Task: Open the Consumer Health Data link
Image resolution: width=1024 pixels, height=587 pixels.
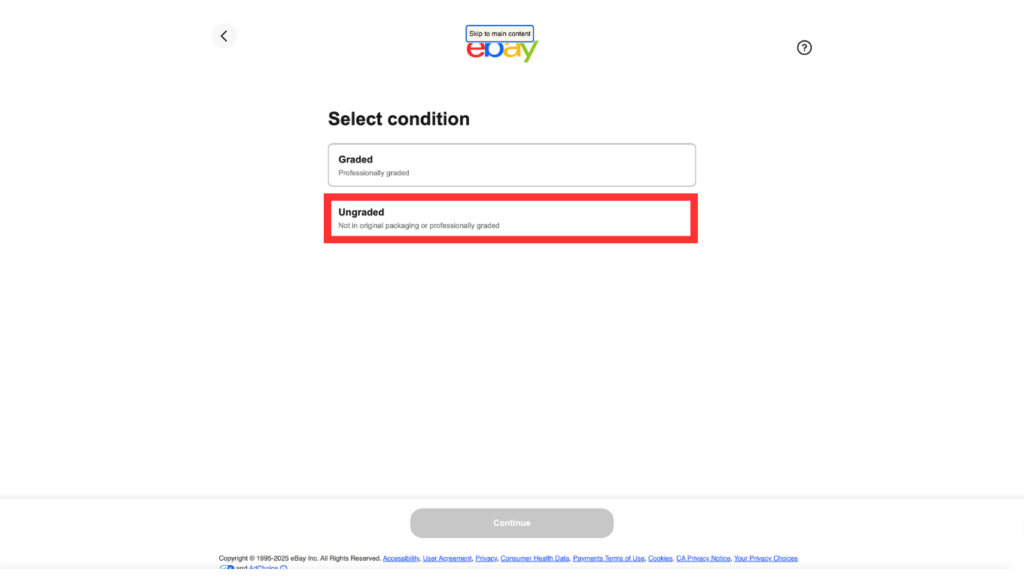Action: 534,558
